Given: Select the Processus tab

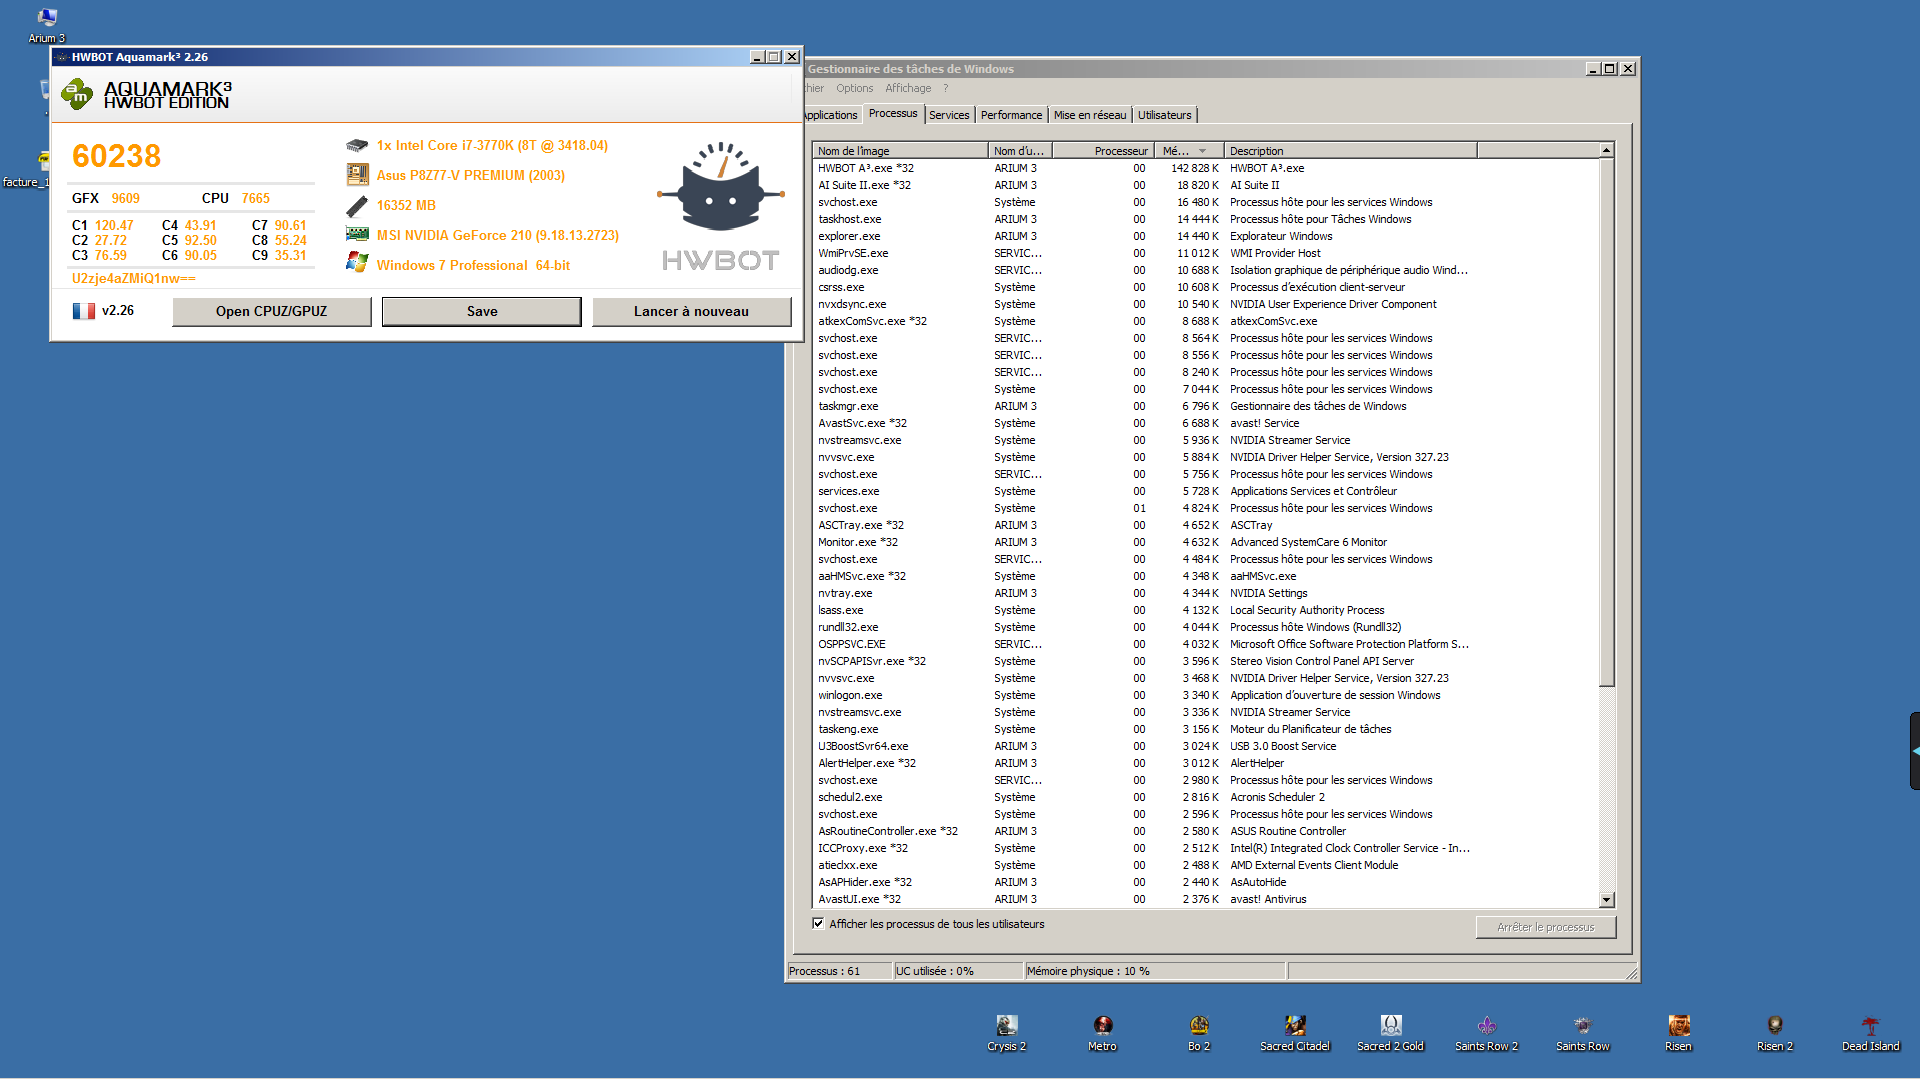Looking at the screenshot, I should click(x=893, y=114).
